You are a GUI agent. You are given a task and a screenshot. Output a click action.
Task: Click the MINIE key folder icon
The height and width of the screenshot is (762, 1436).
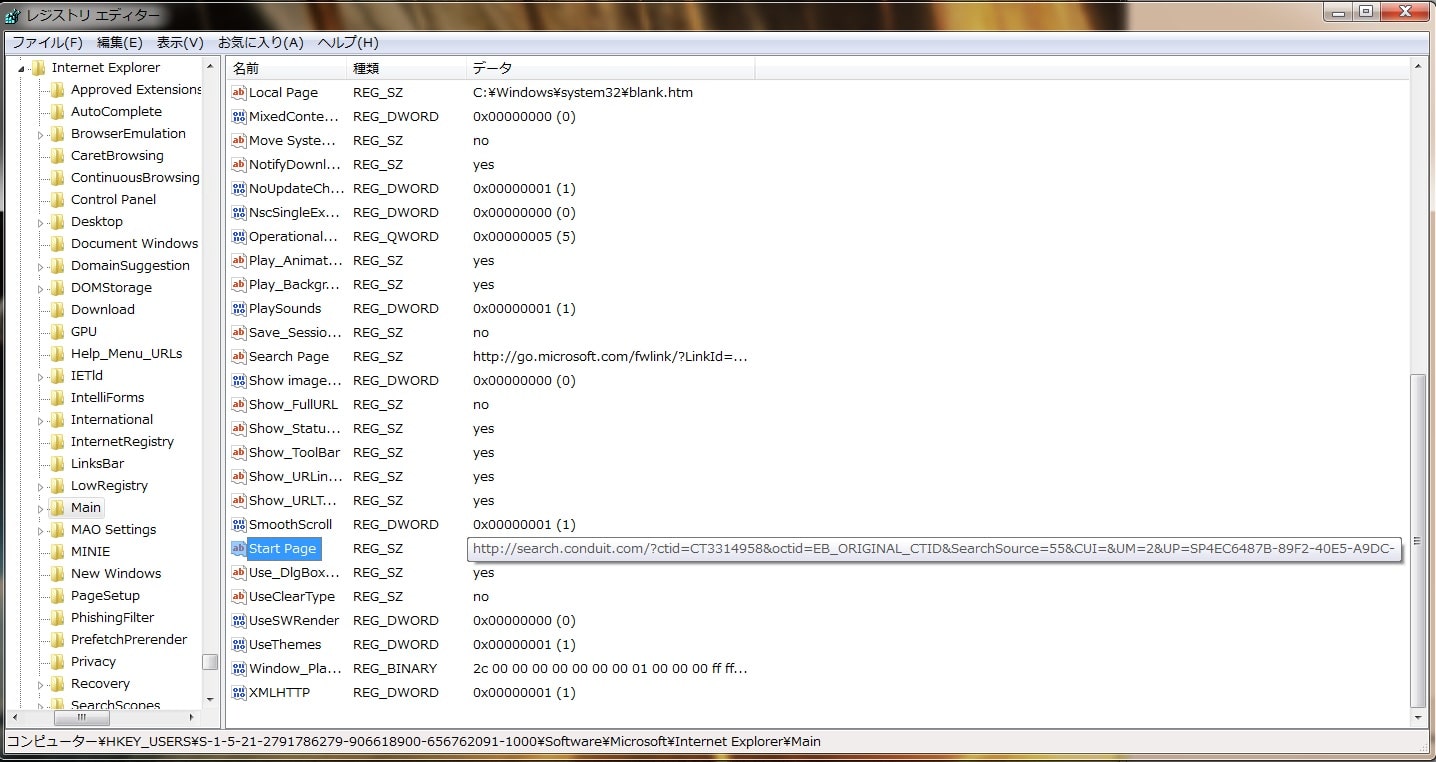tap(58, 551)
